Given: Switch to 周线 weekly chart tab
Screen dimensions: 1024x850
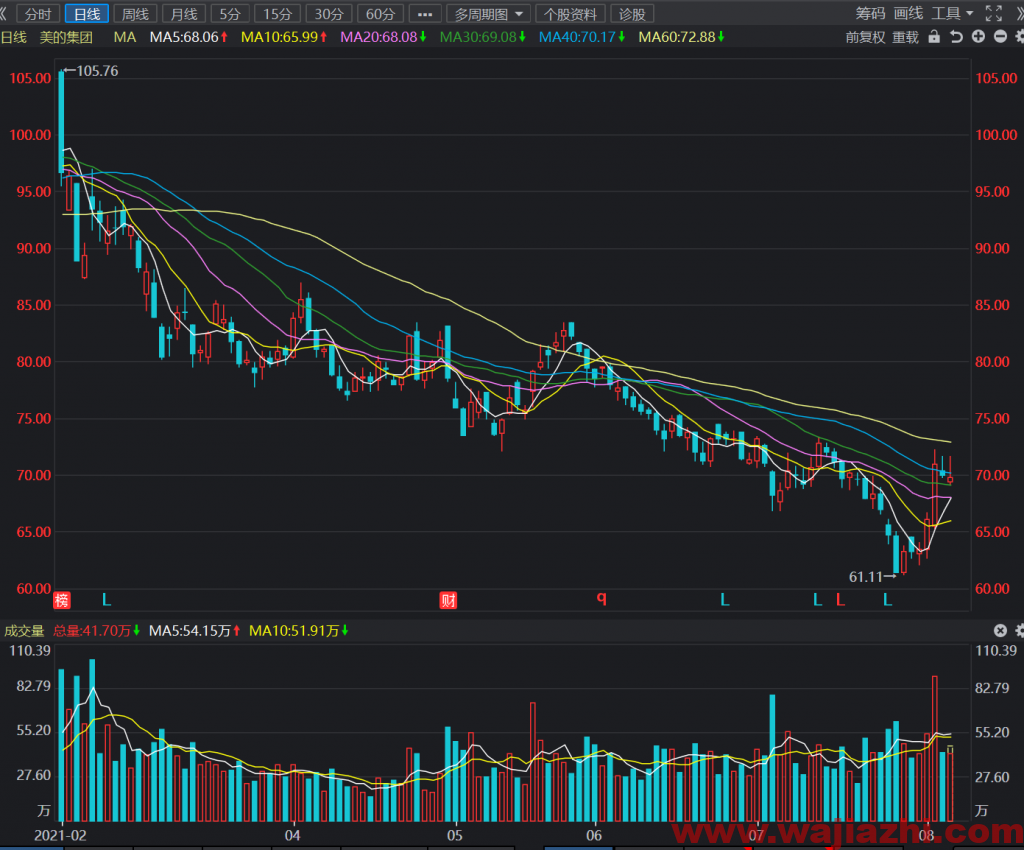Looking at the screenshot, I should point(135,14).
